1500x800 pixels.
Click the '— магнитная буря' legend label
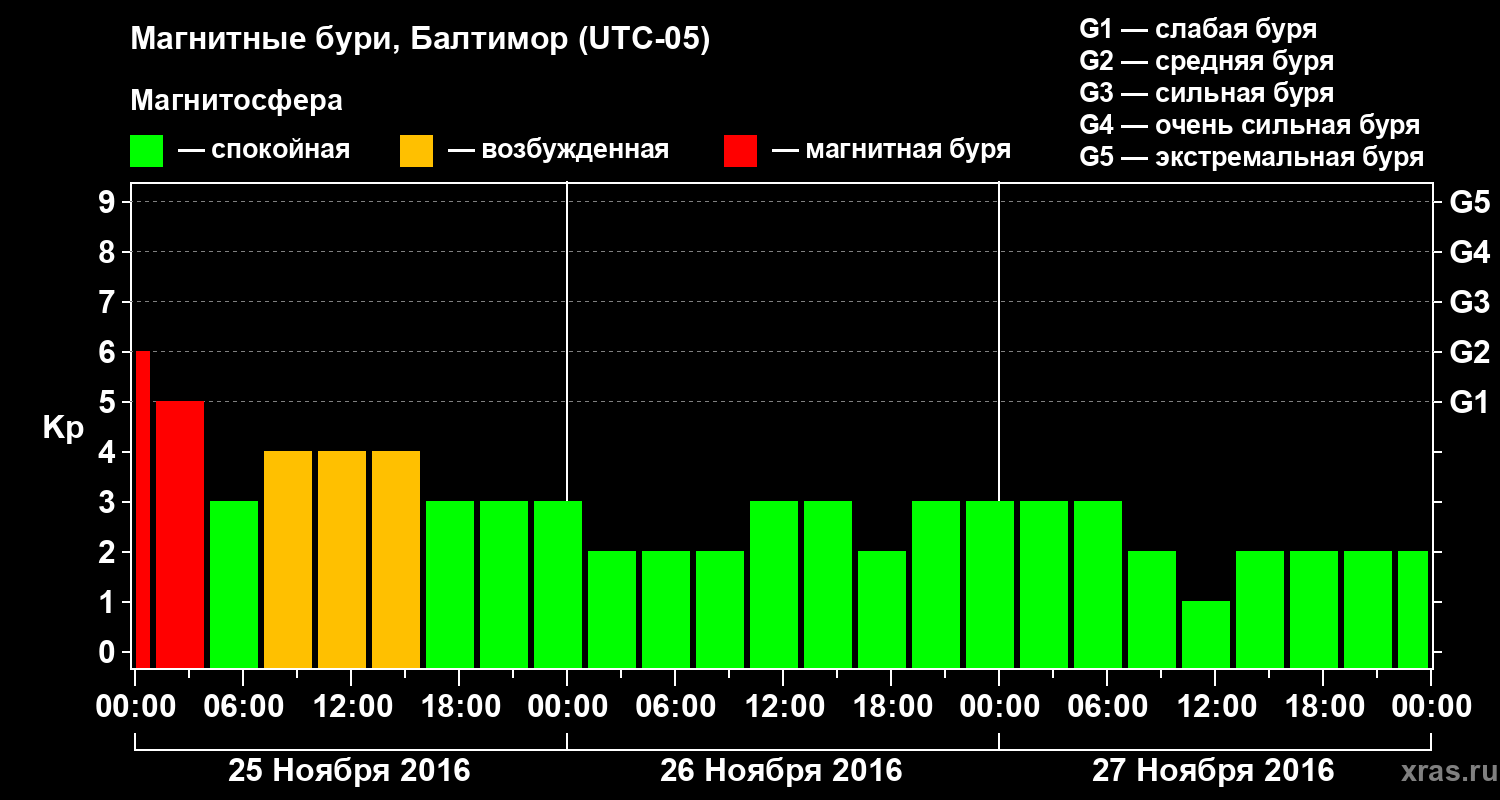891,151
